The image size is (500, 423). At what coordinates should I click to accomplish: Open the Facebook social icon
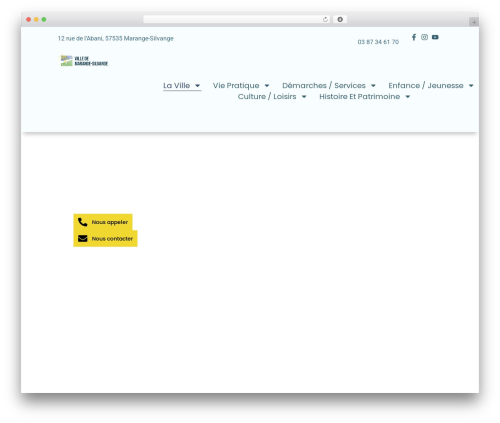click(x=414, y=37)
